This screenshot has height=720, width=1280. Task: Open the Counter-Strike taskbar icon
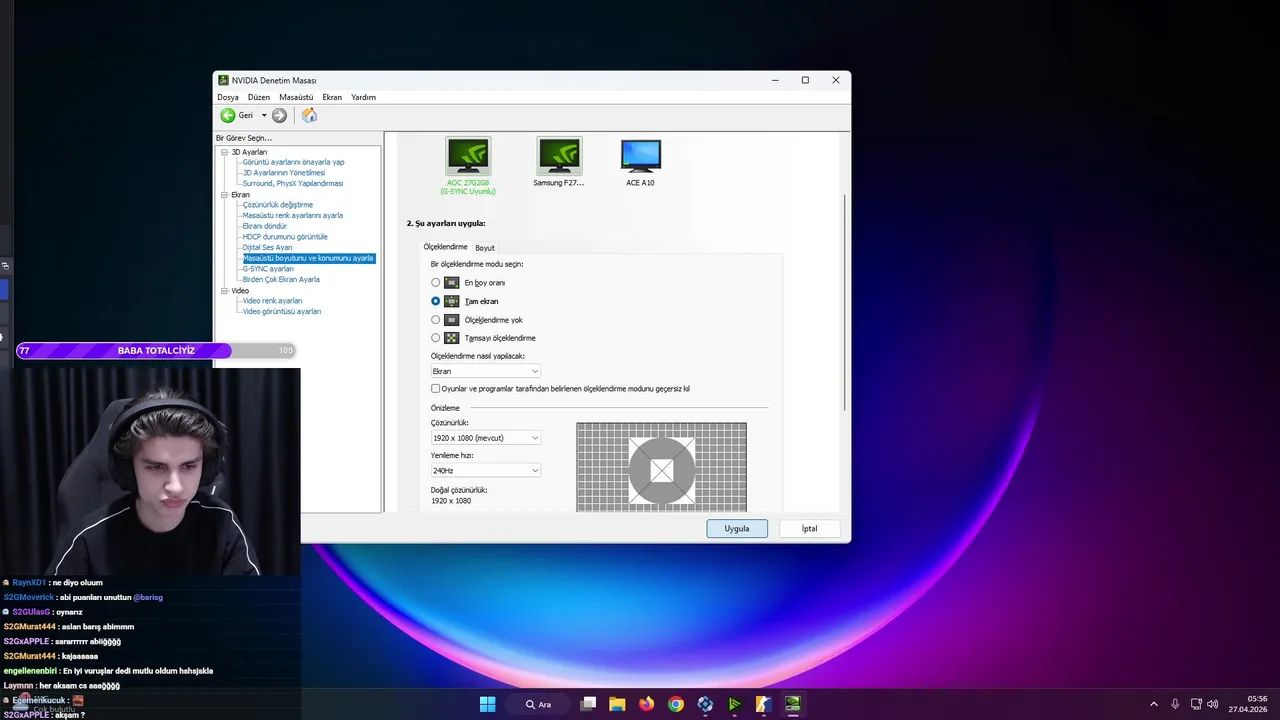coord(763,704)
